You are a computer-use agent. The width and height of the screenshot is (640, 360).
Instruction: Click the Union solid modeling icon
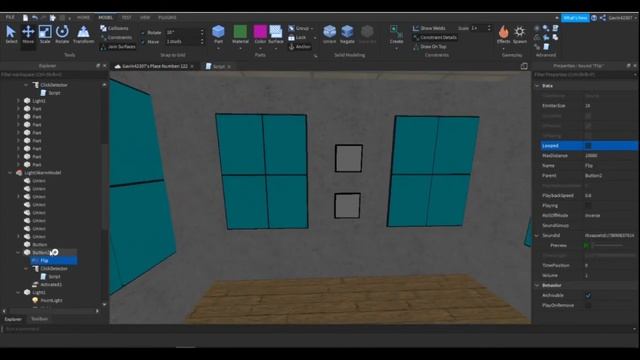[x=329, y=32]
